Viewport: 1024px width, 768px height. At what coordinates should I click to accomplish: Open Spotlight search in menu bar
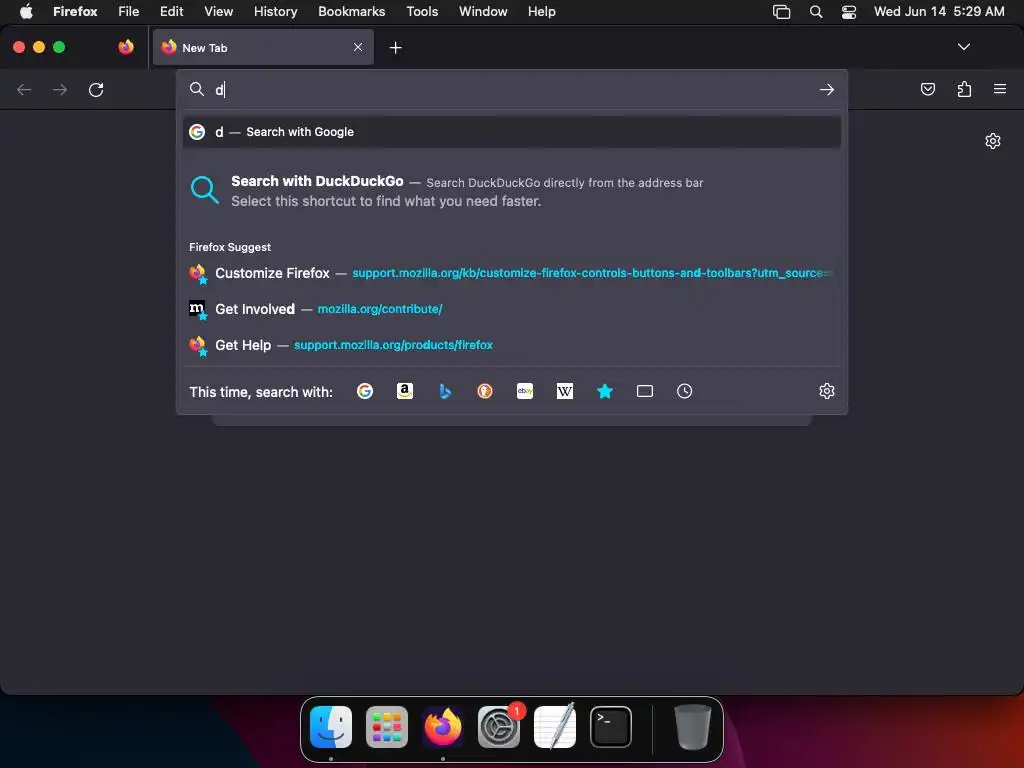coord(816,11)
